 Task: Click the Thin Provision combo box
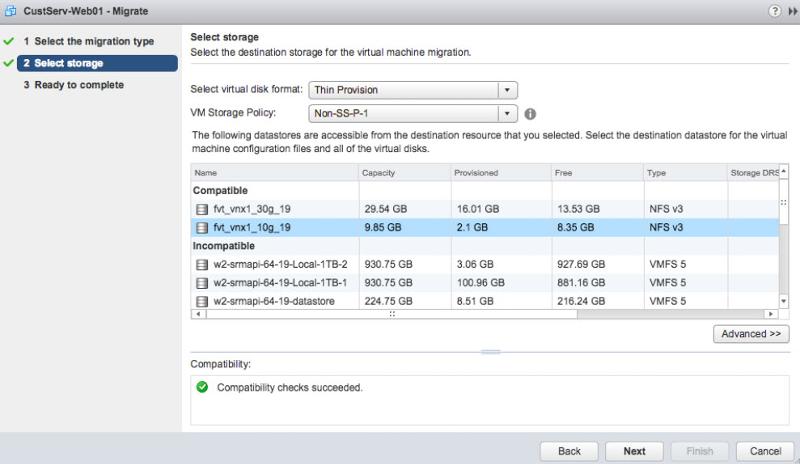click(413, 90)
